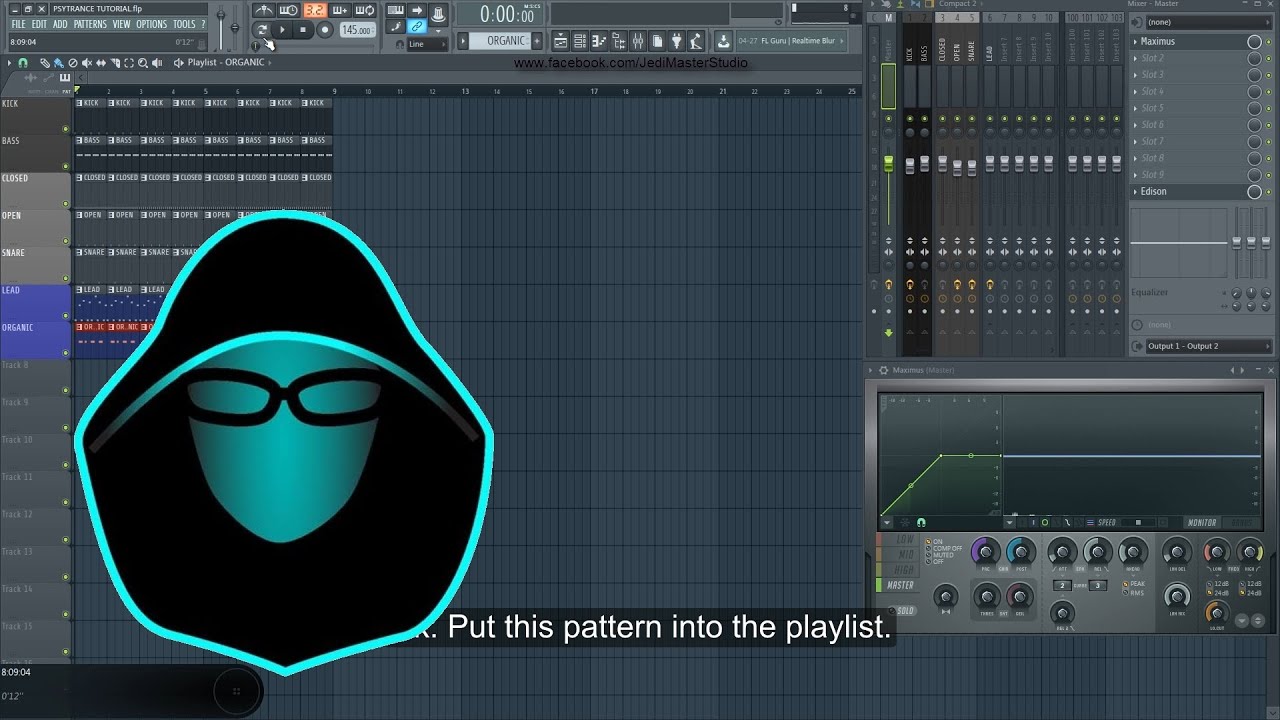Image resolution: width=1280 pixels, height=720 pixels.
Task: Click the countdown before recording icon
Action: pos(315,10)
